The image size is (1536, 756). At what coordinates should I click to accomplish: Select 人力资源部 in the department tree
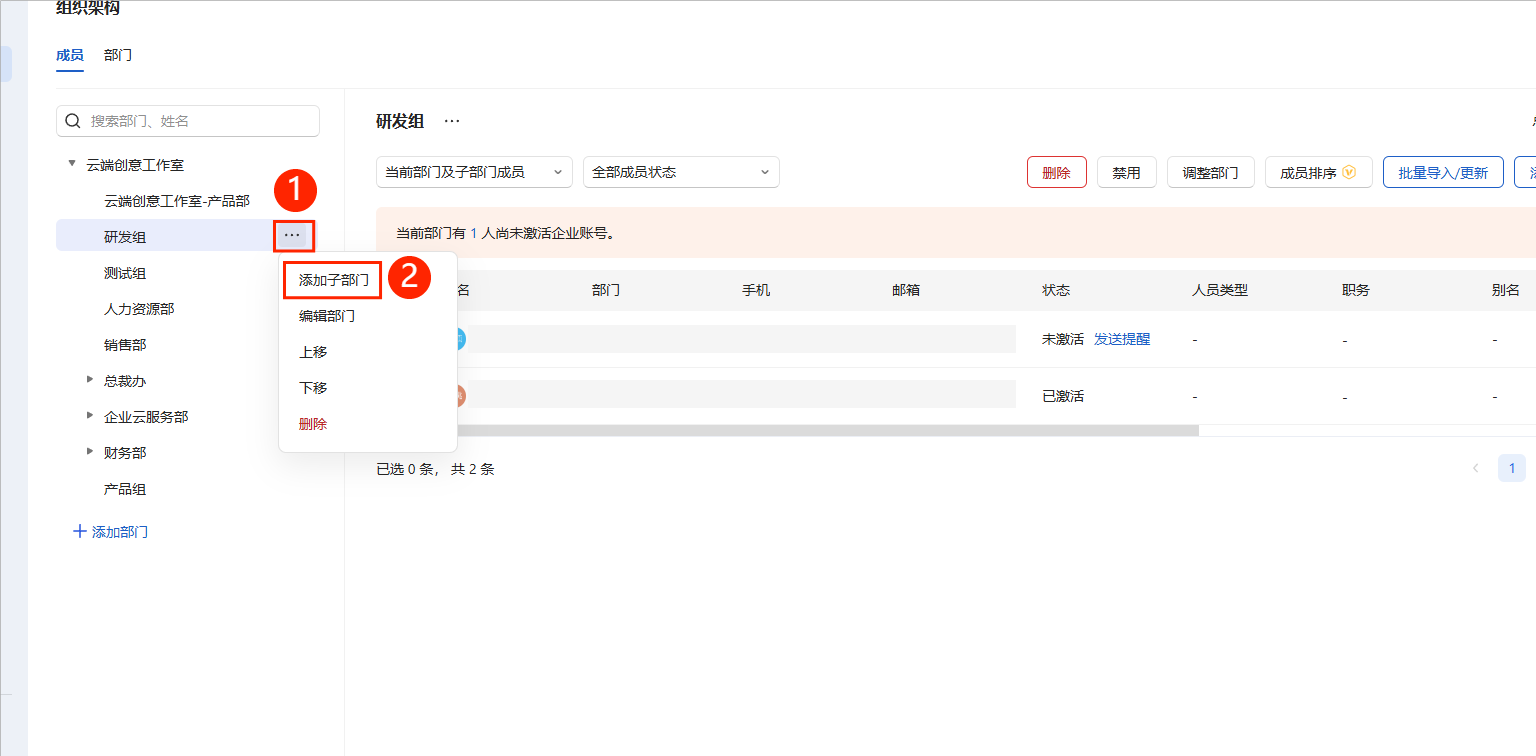pyautogui.click(x=139, y=309)
